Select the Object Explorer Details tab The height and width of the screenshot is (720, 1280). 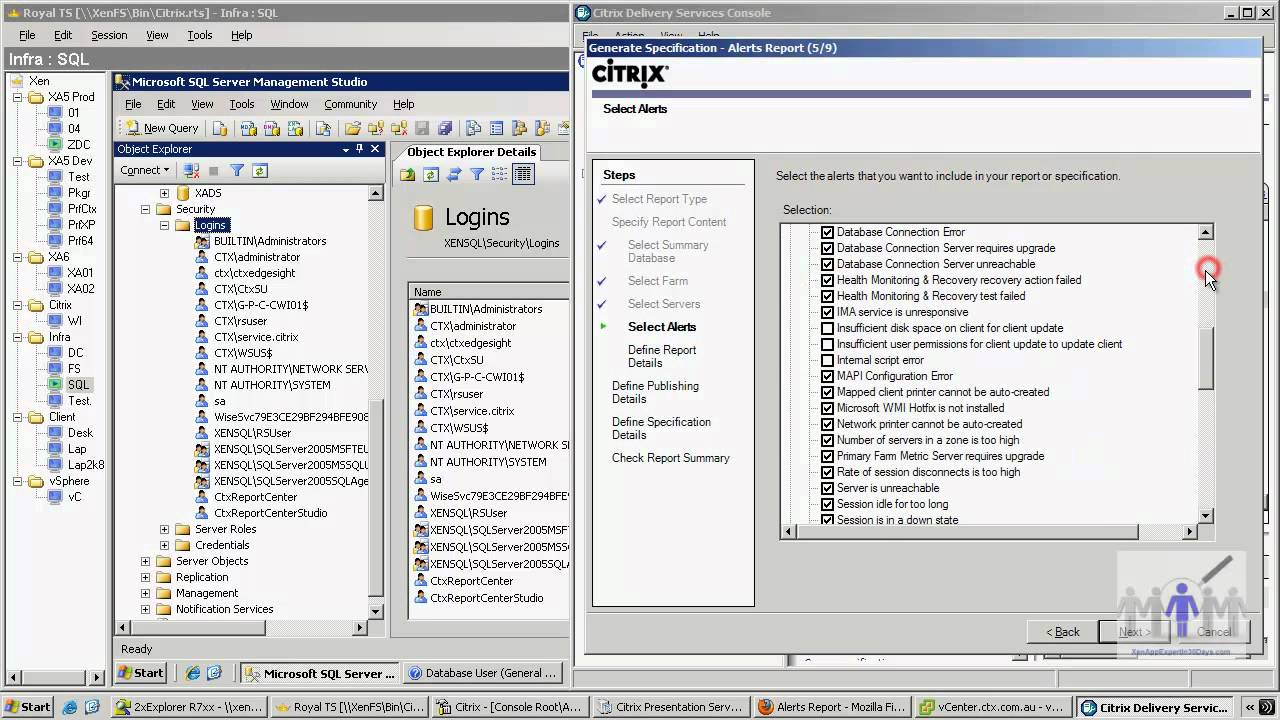coord(472,152)
